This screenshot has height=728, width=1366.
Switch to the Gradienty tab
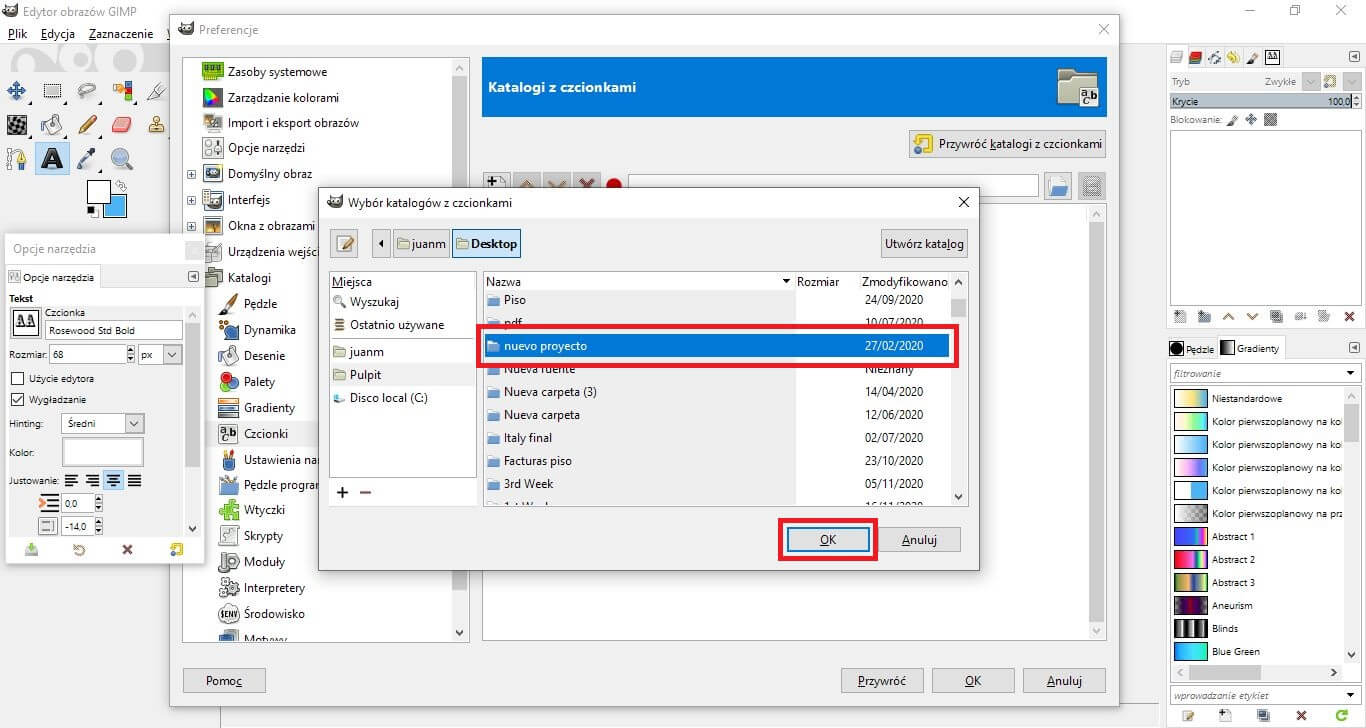click(1249, 349)
